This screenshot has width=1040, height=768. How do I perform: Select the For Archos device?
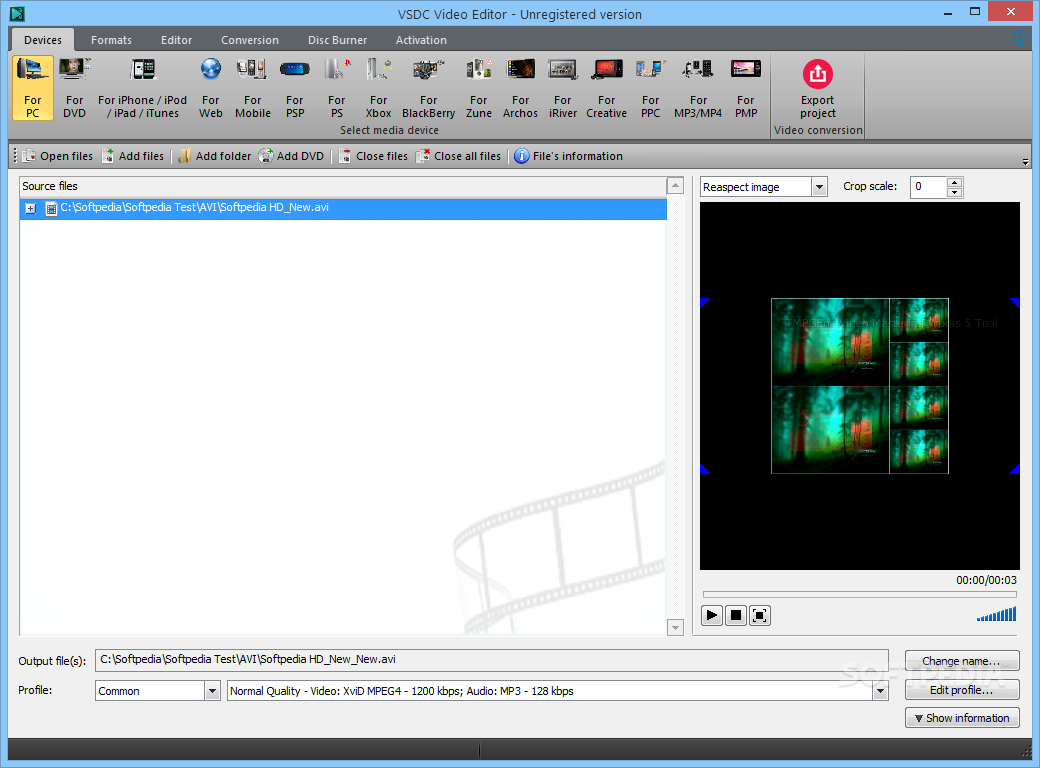(521, 88)
